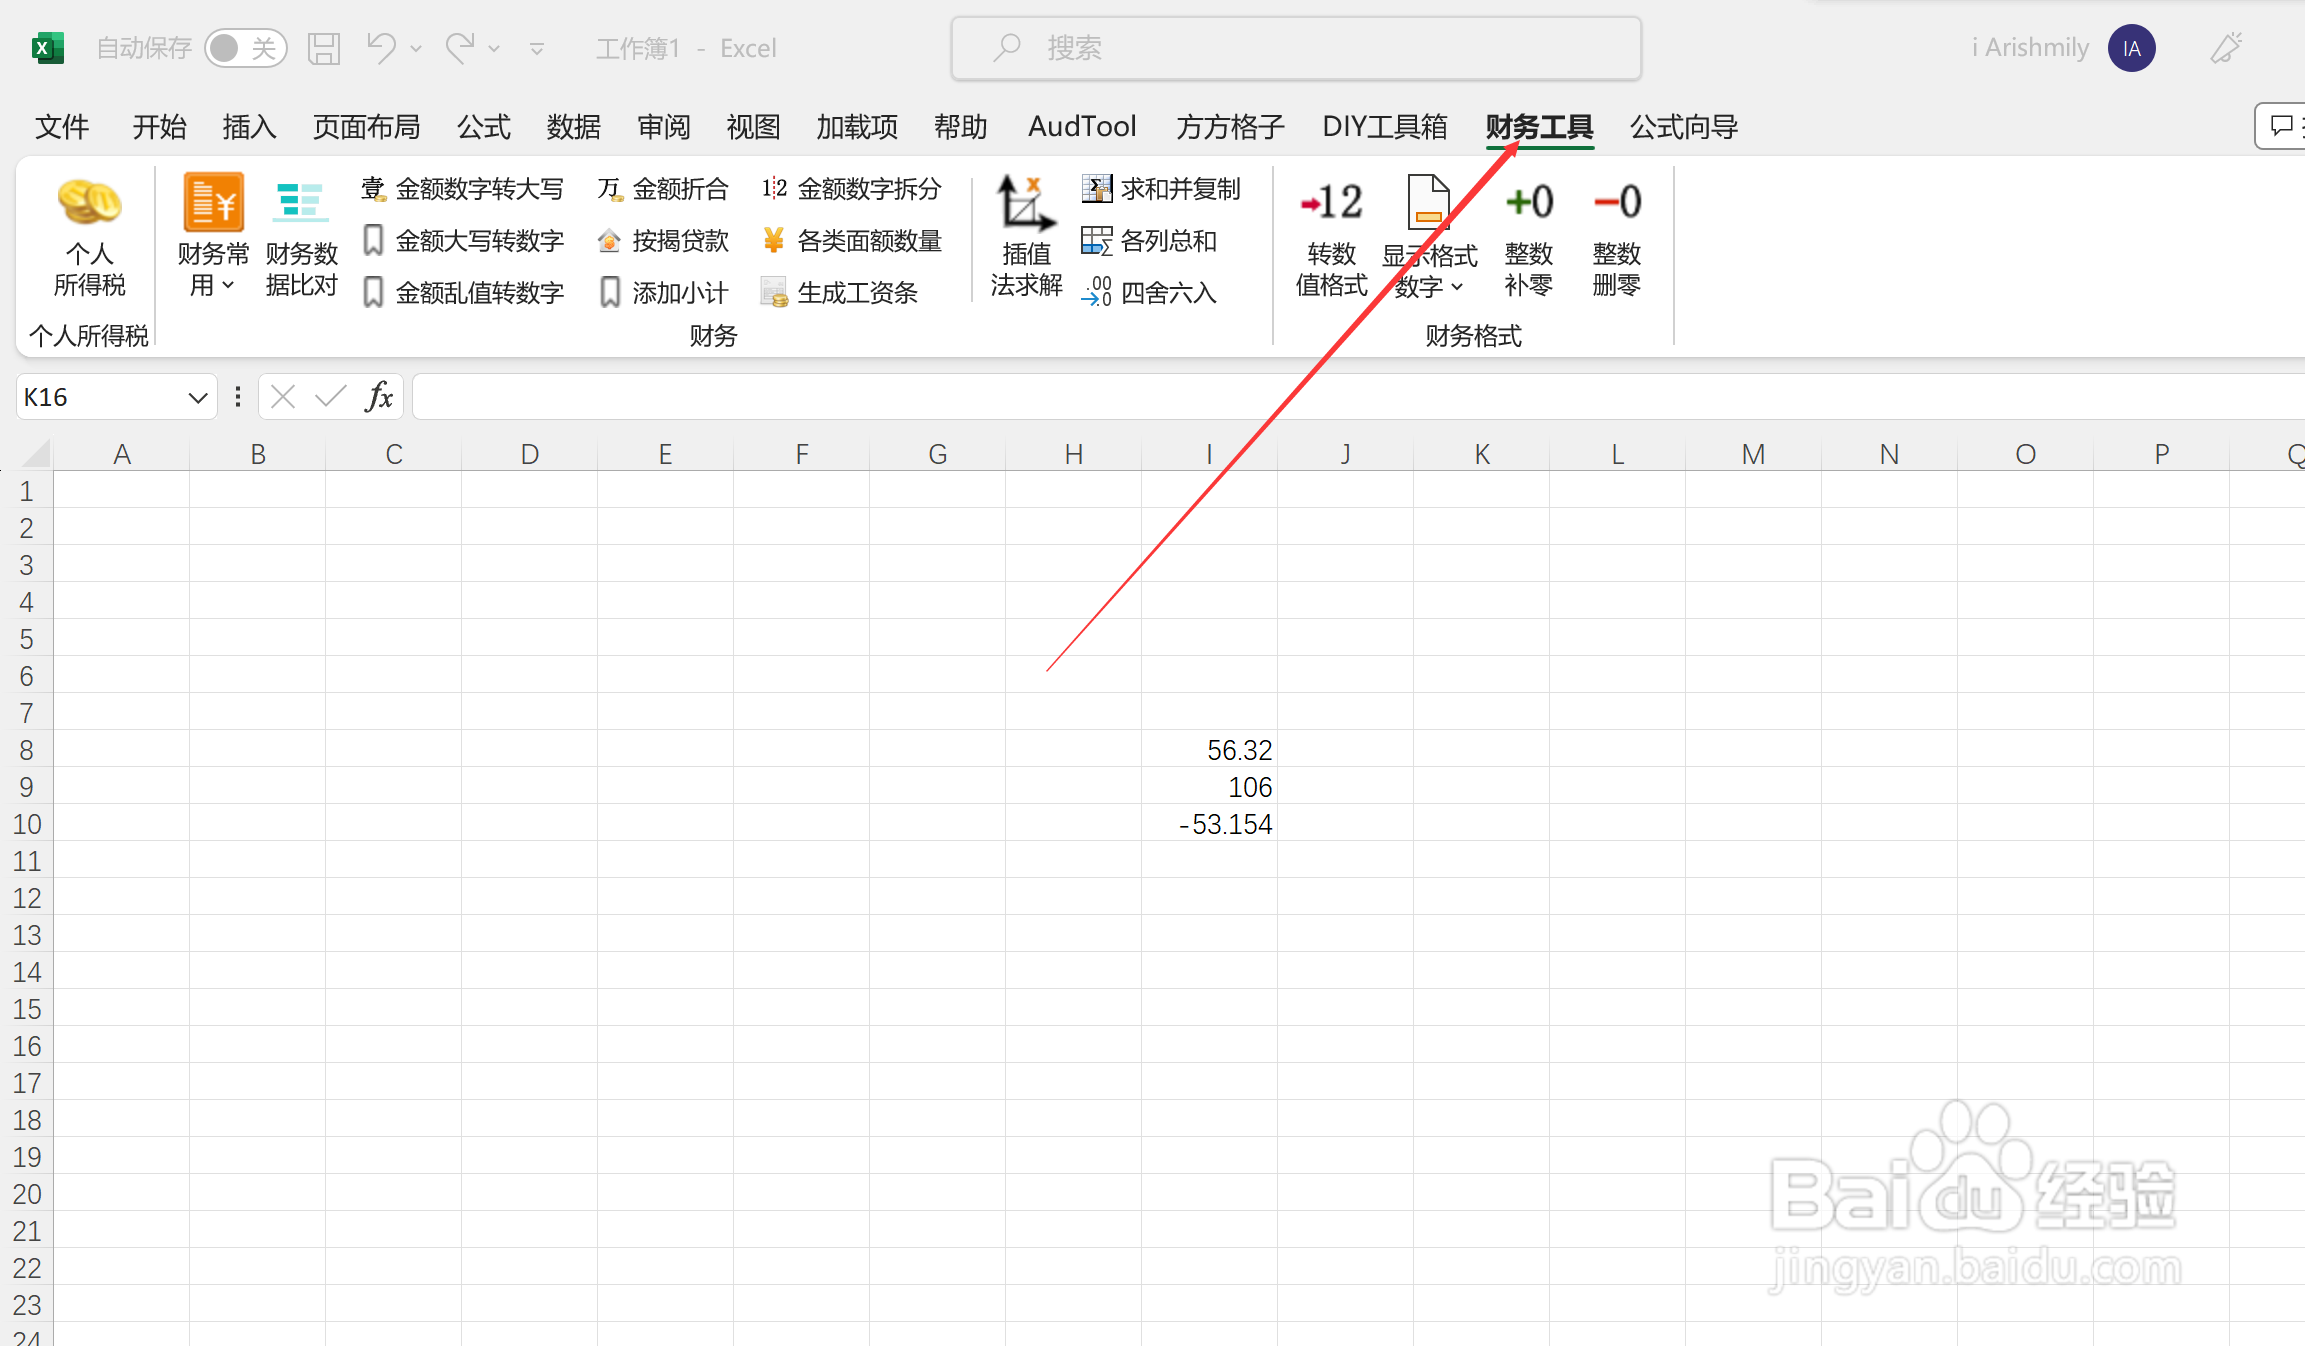The height and width of the screenshot is (1346, 2305).
Task: Apply 四舍六入 rounding
Action: coord(1149,293)
